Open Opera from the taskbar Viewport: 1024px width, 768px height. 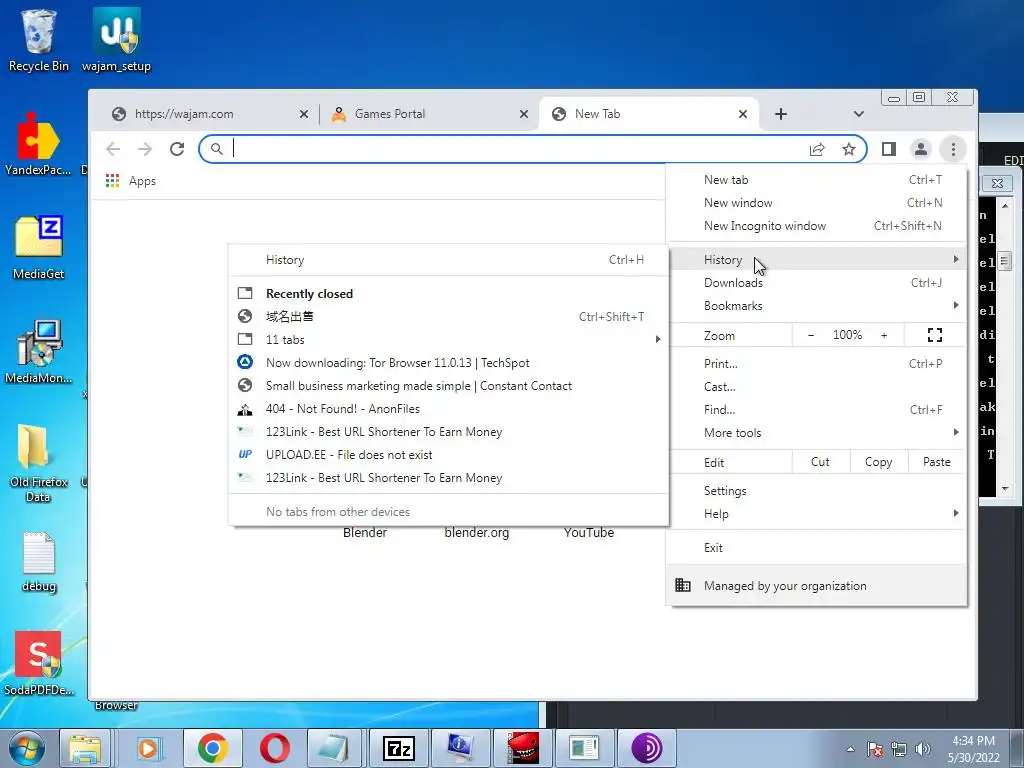point(274,748)
